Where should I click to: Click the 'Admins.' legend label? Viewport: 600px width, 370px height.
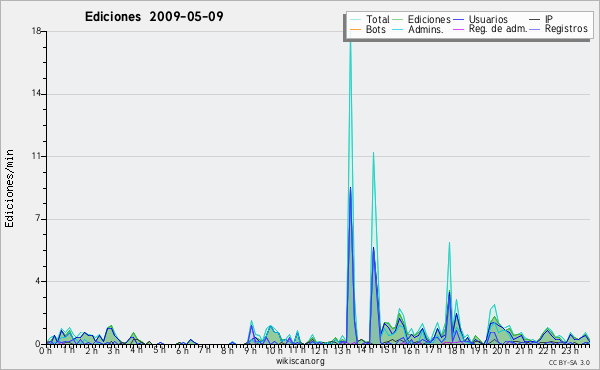pyautogui.click(x=426, y=29)
